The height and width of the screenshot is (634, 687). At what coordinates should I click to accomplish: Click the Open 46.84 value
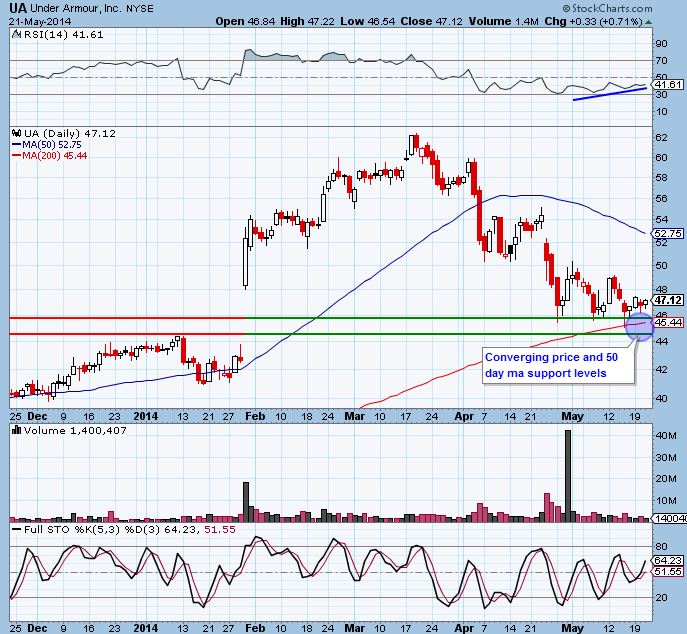tap(245, 21)
